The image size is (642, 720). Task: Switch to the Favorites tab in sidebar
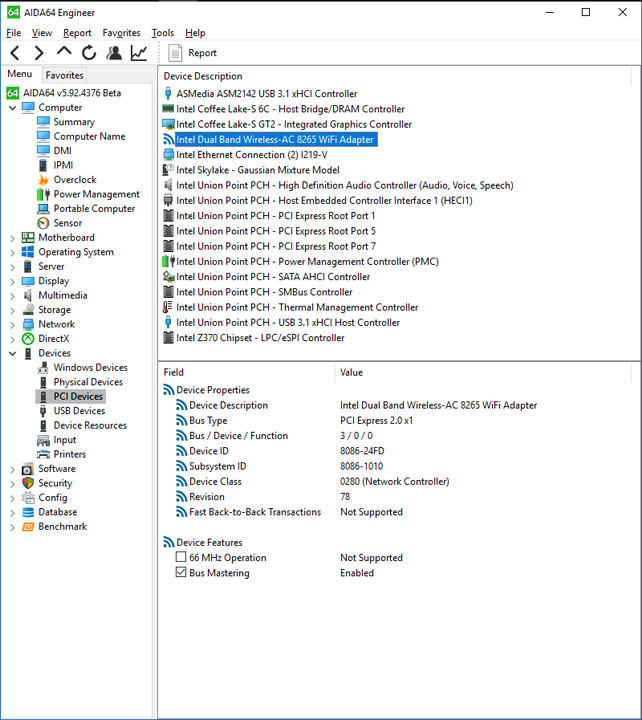64,75
